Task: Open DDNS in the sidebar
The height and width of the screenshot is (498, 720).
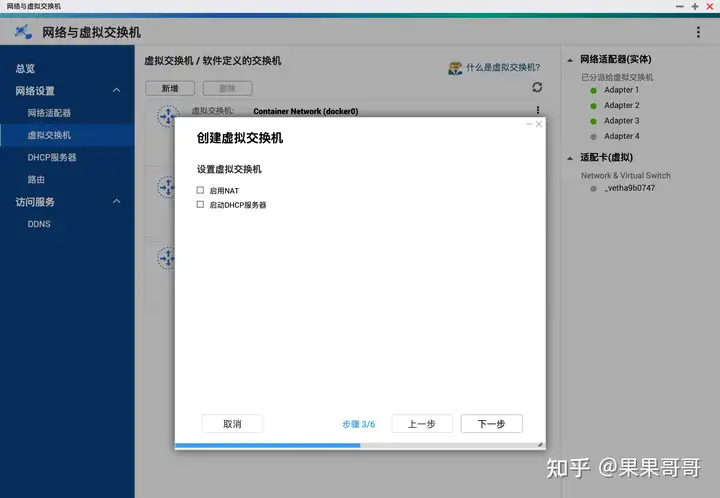Action: (x=39, y=224)
